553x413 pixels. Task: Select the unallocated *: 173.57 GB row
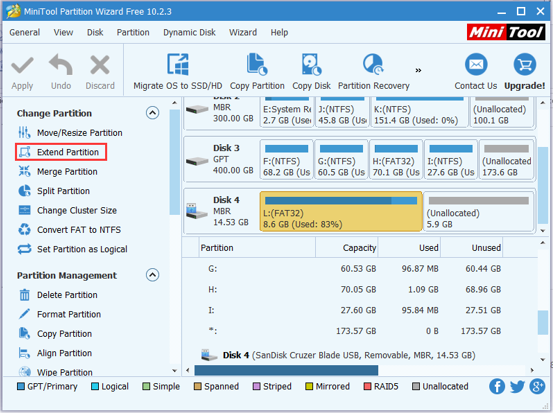coord(360,331)
